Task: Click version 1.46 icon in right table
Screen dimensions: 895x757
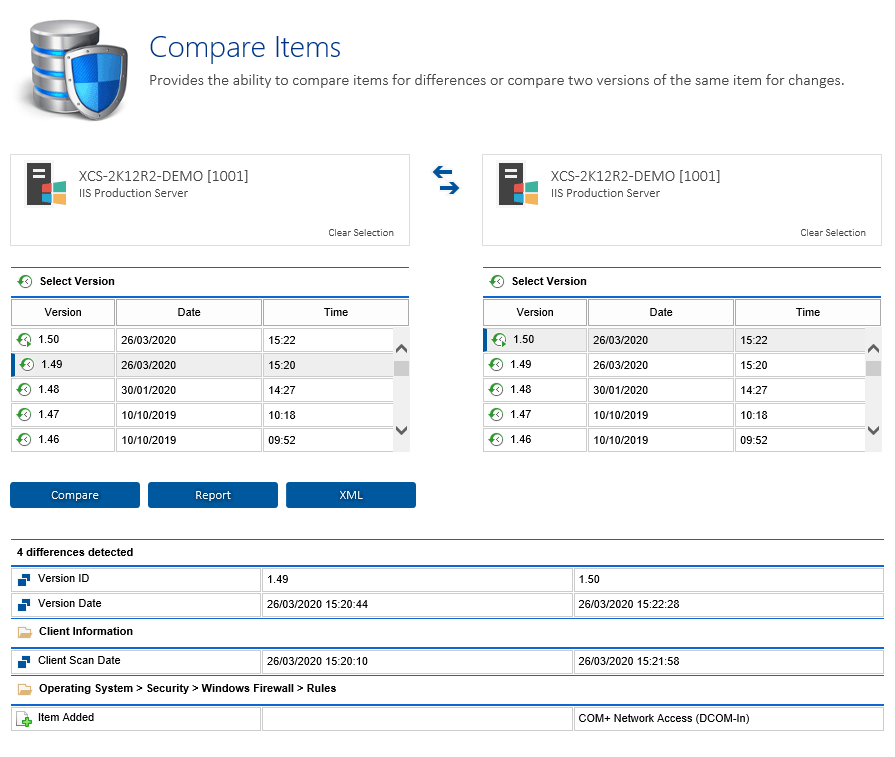Action: 496,440
